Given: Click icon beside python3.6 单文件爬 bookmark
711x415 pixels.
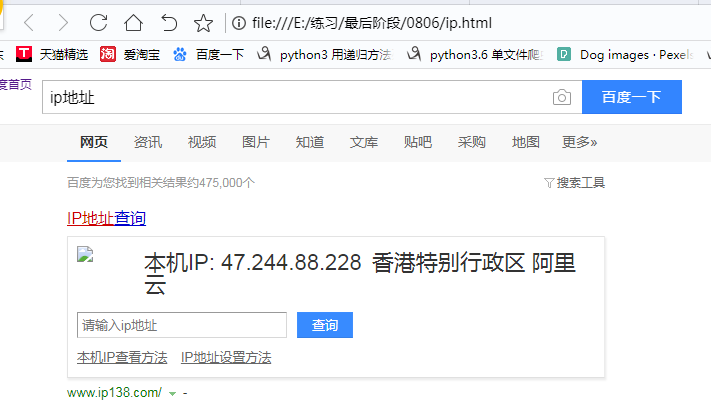Looking at the screenshot, I should [414, 54].
